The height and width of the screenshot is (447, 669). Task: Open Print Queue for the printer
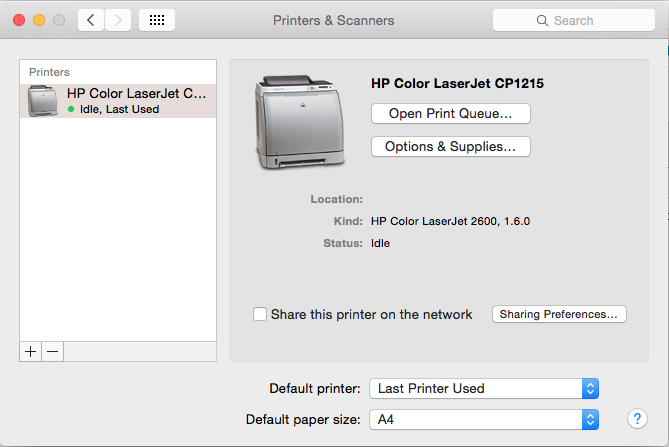(450, 114)
